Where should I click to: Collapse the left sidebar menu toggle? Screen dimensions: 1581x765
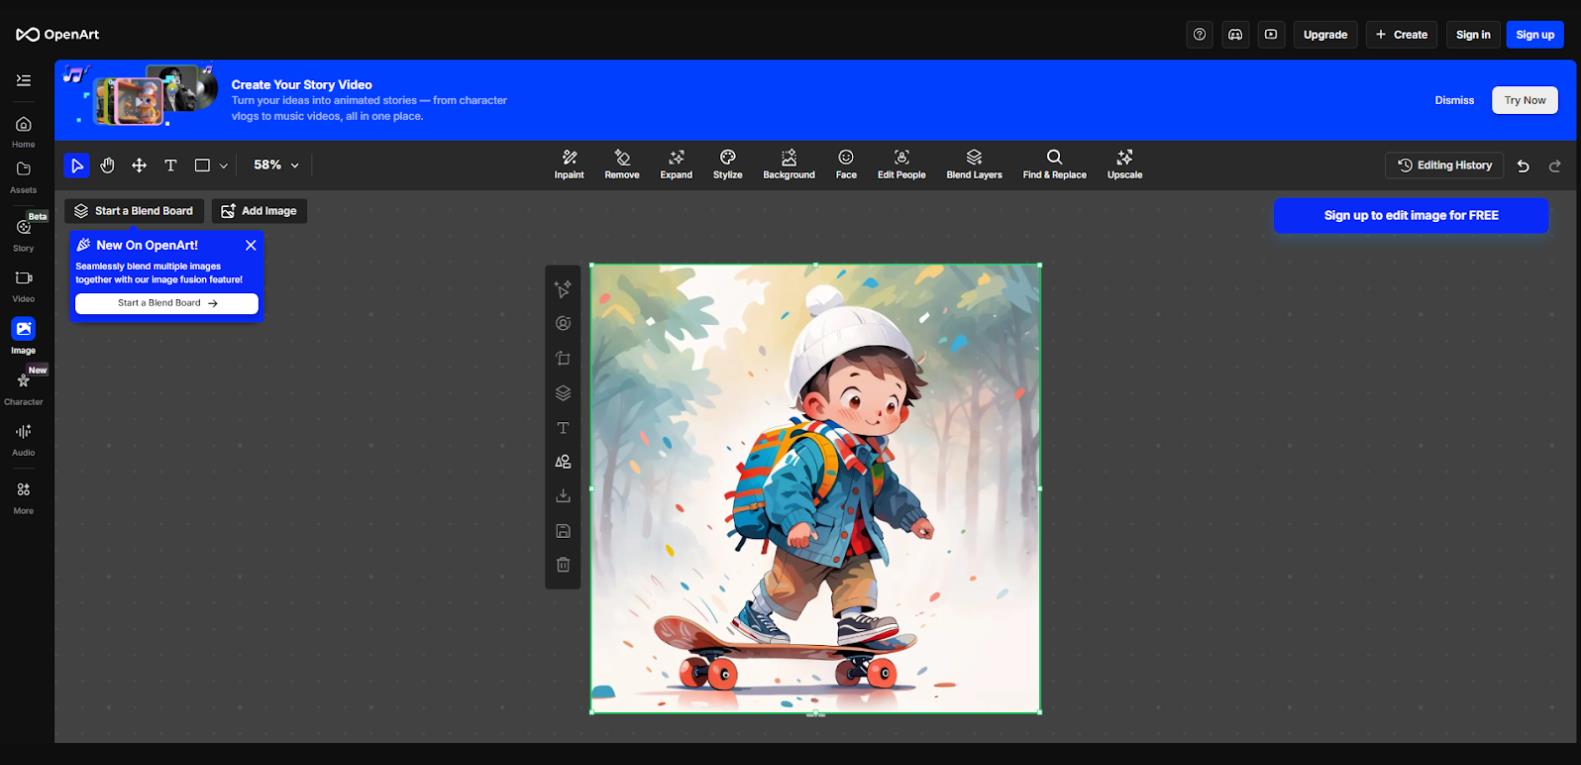click(x=24, y=80)
